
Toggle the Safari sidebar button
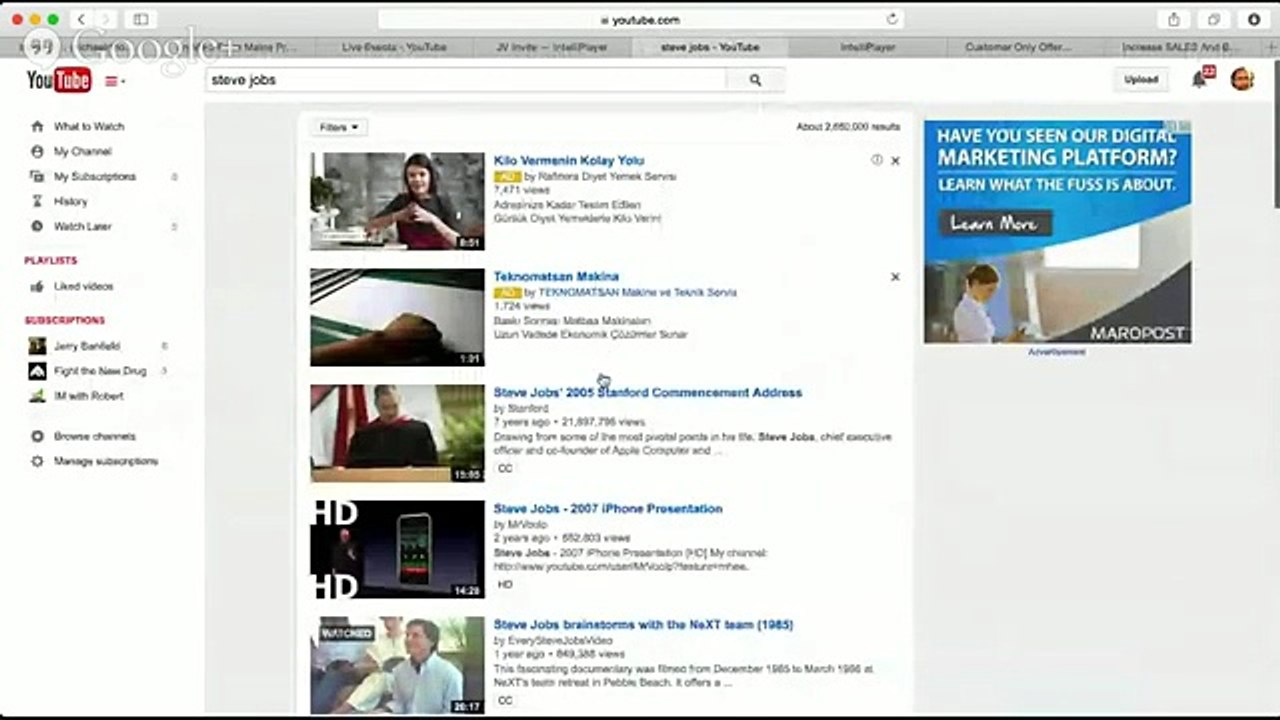tap(141, 19)
